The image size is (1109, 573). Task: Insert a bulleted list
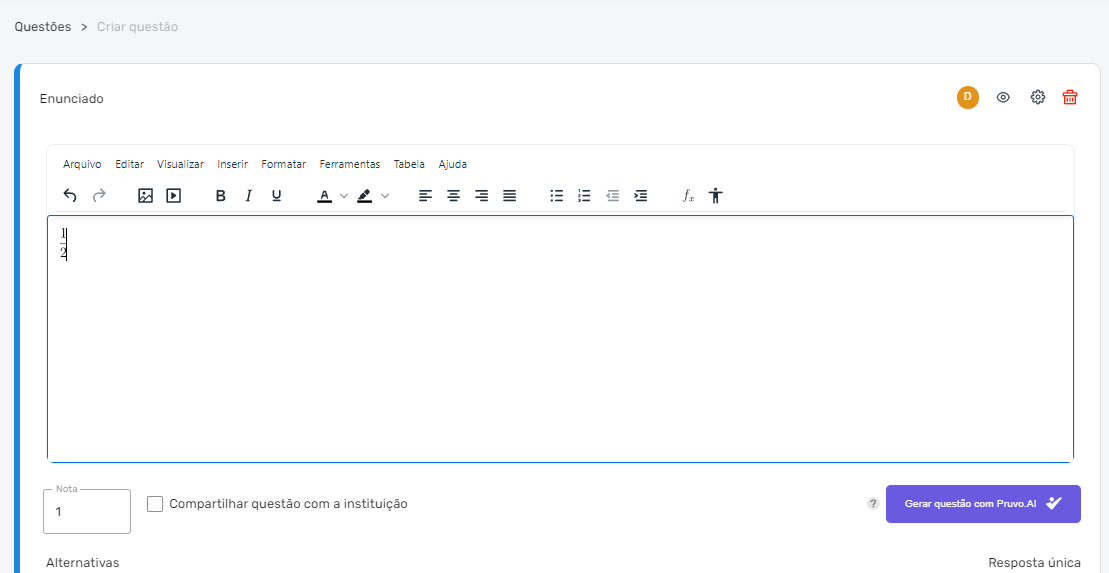557,196
